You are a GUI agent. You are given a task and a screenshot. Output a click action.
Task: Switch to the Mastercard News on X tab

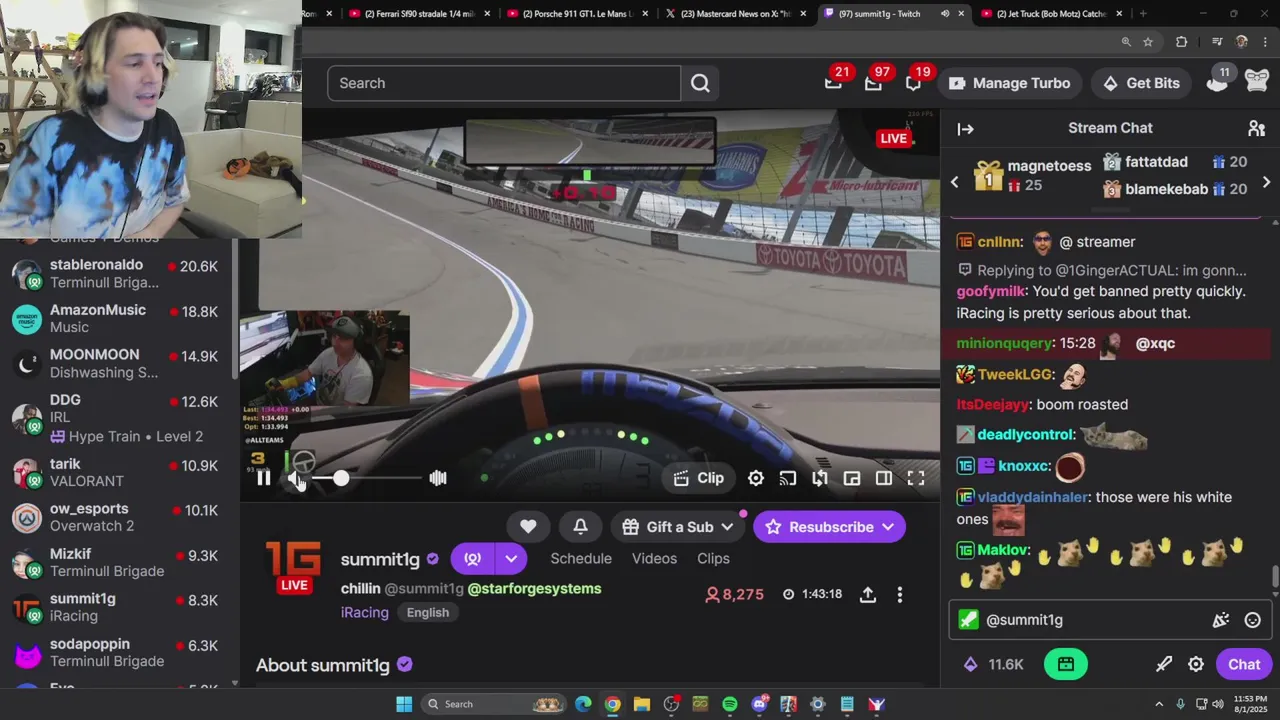736,13
